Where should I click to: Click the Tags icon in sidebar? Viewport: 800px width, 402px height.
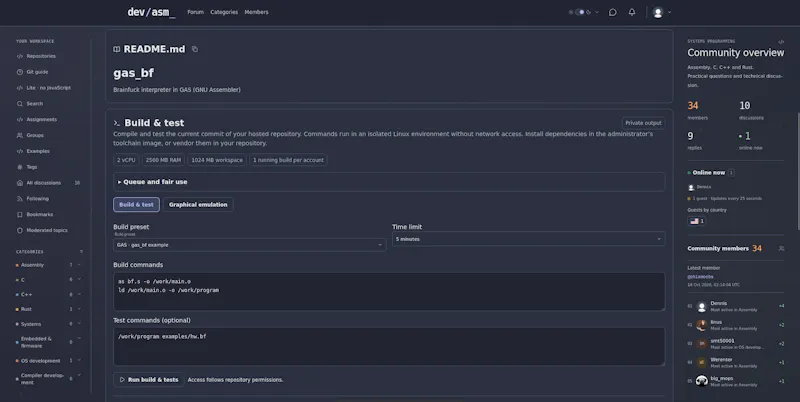point(20,167)
